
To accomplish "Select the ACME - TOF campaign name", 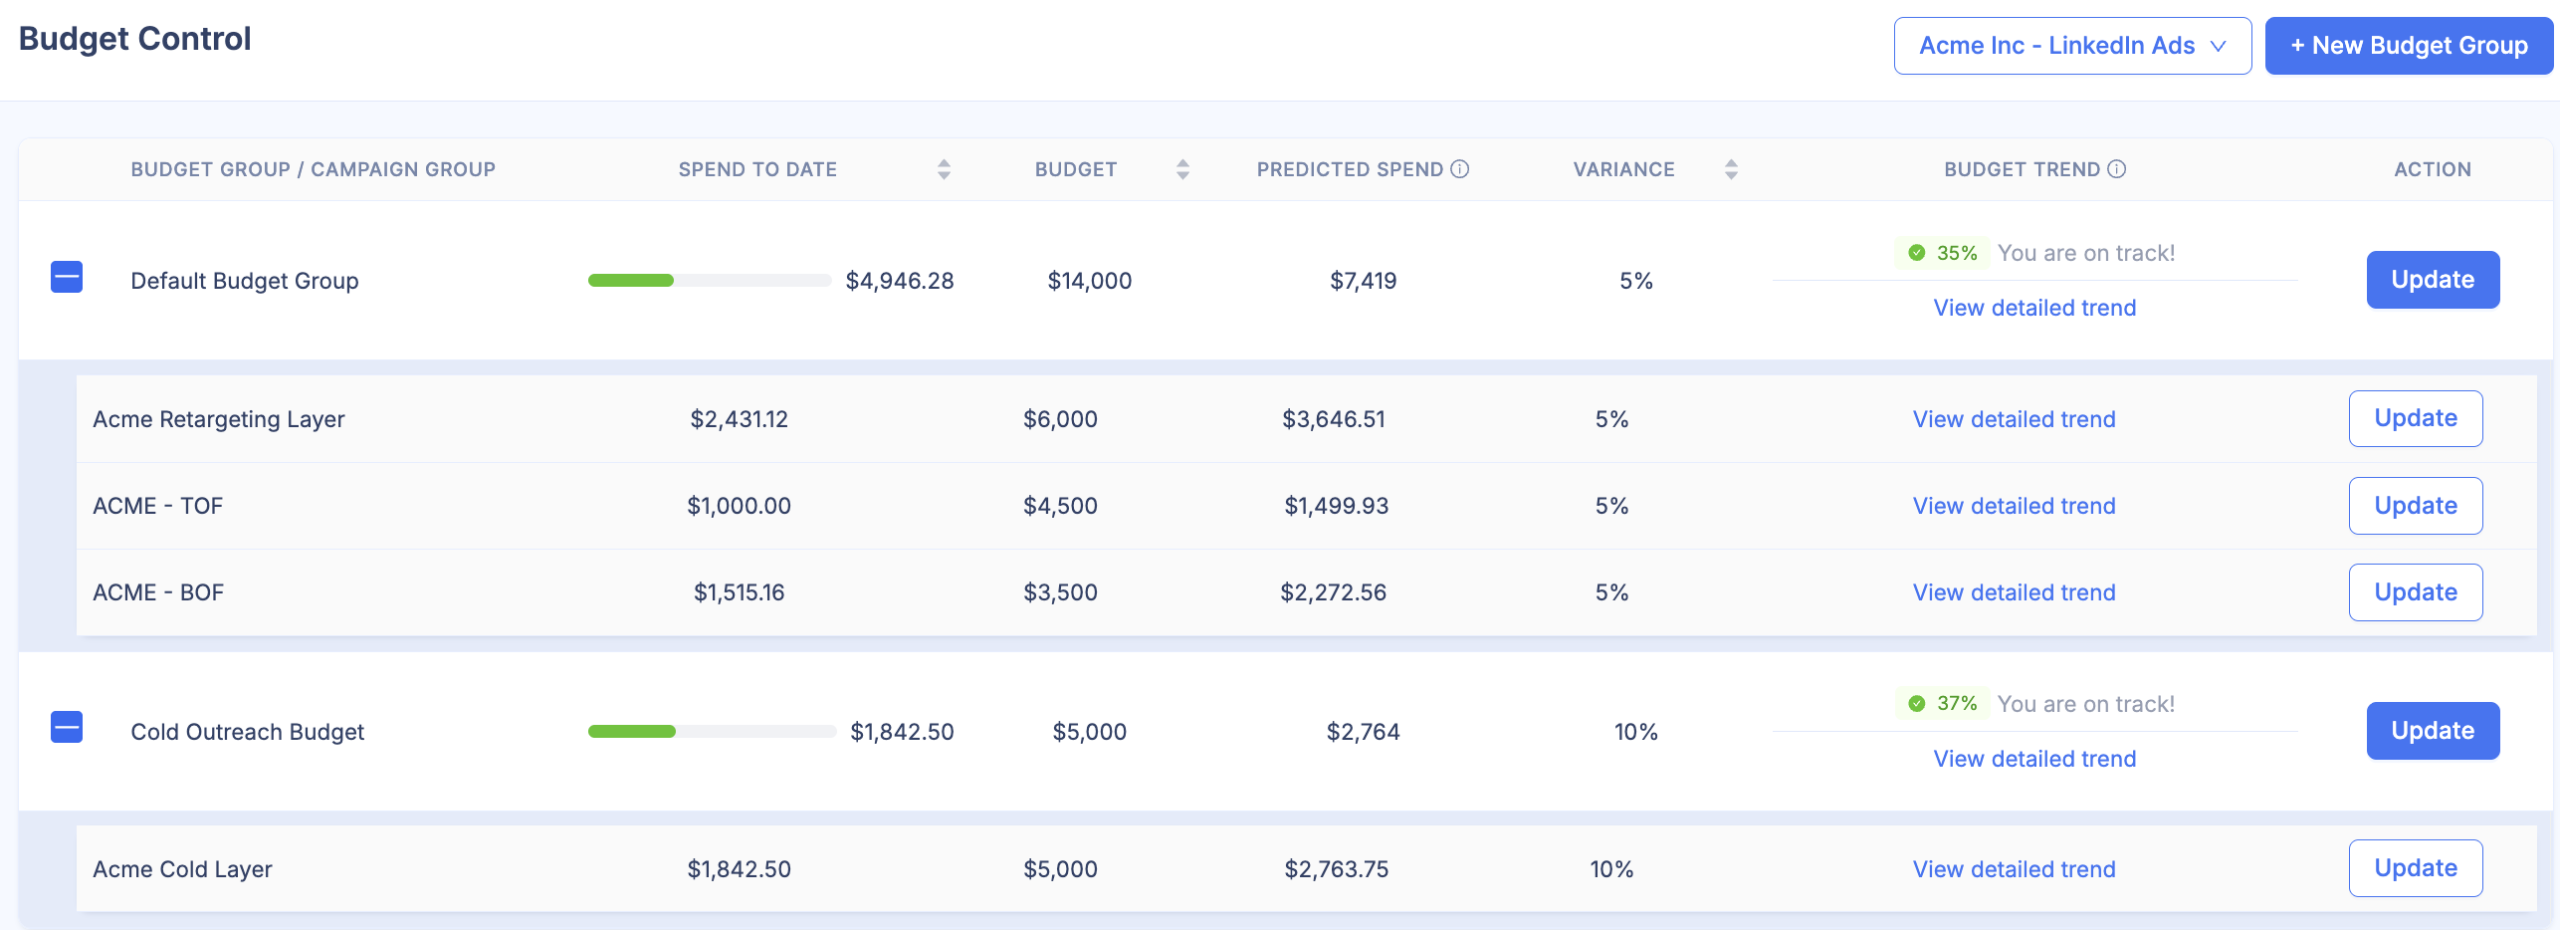I will pos(158,506).
